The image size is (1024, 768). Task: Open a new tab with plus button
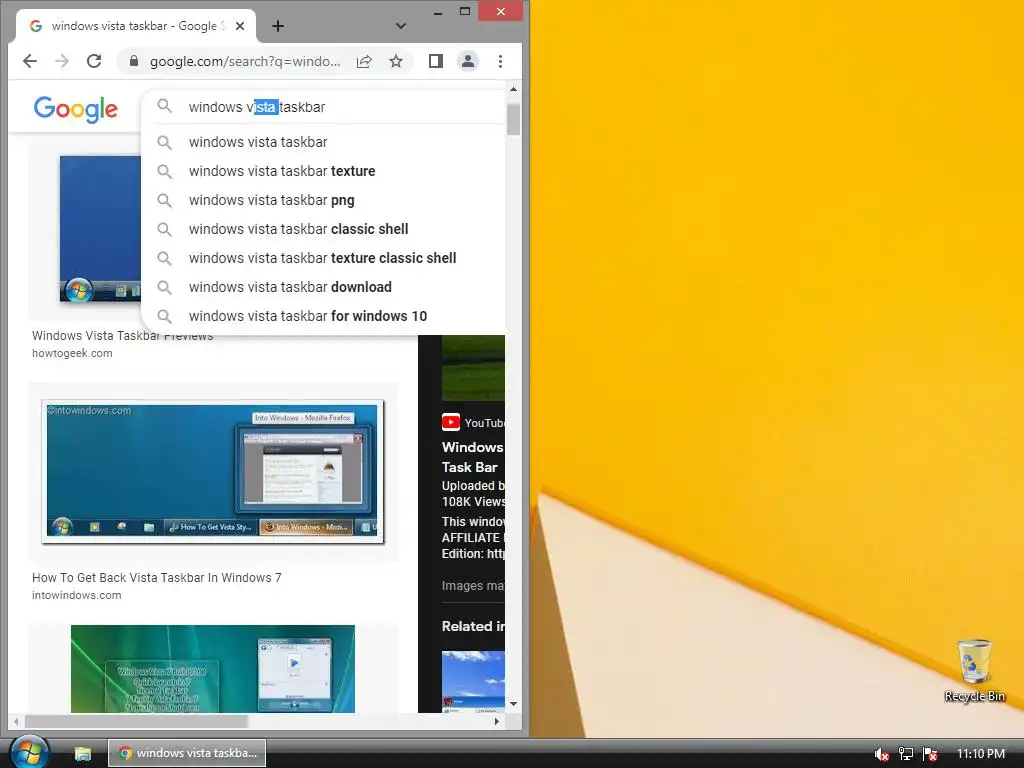278,26
